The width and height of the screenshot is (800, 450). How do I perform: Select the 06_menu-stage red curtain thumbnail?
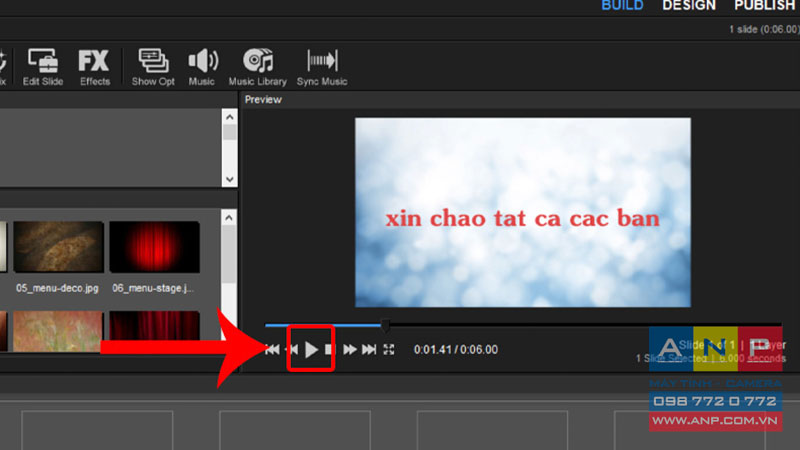154,247
